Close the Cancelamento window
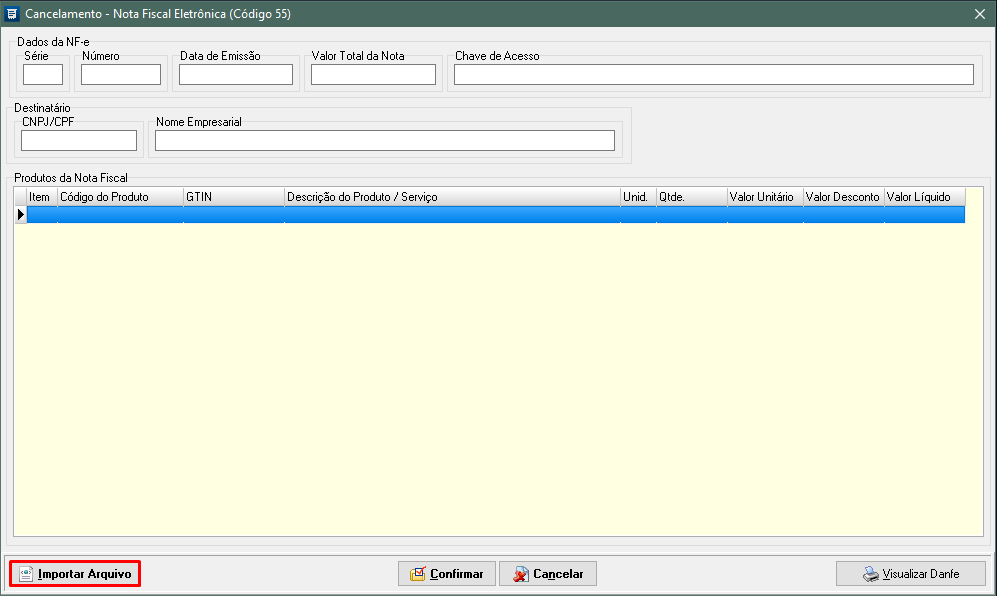Image resolution: width=997 pixels, height=596 pixels. point(979,14)
